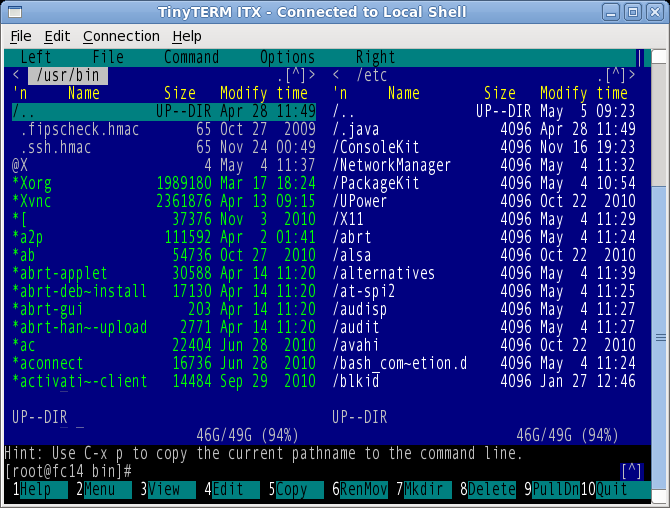670x508 pixels.
Task: Select /UPower directory
Action: point(484,201)
